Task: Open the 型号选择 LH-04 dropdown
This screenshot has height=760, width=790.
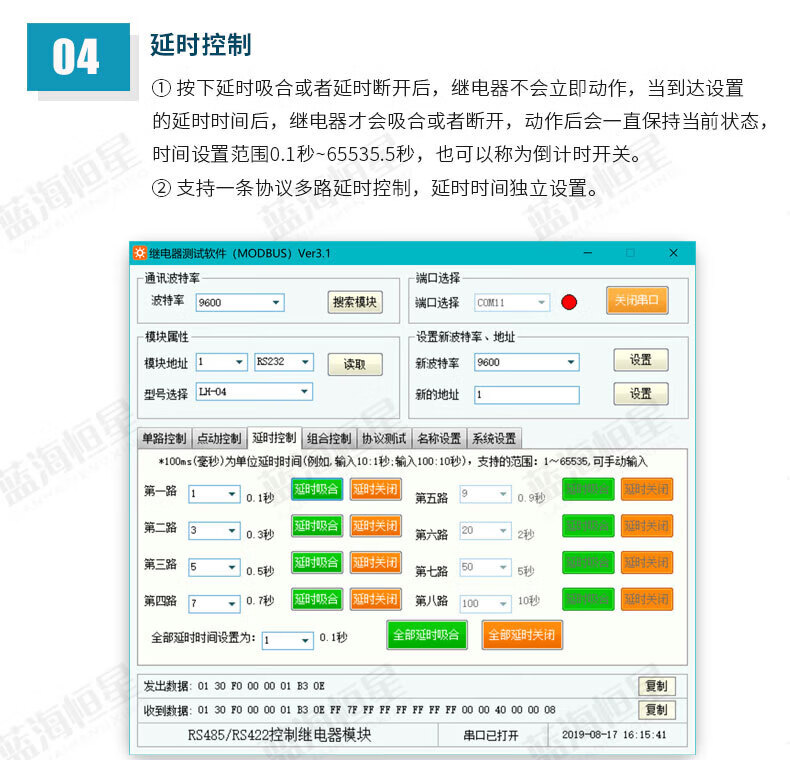Action: tap(254, 392)
